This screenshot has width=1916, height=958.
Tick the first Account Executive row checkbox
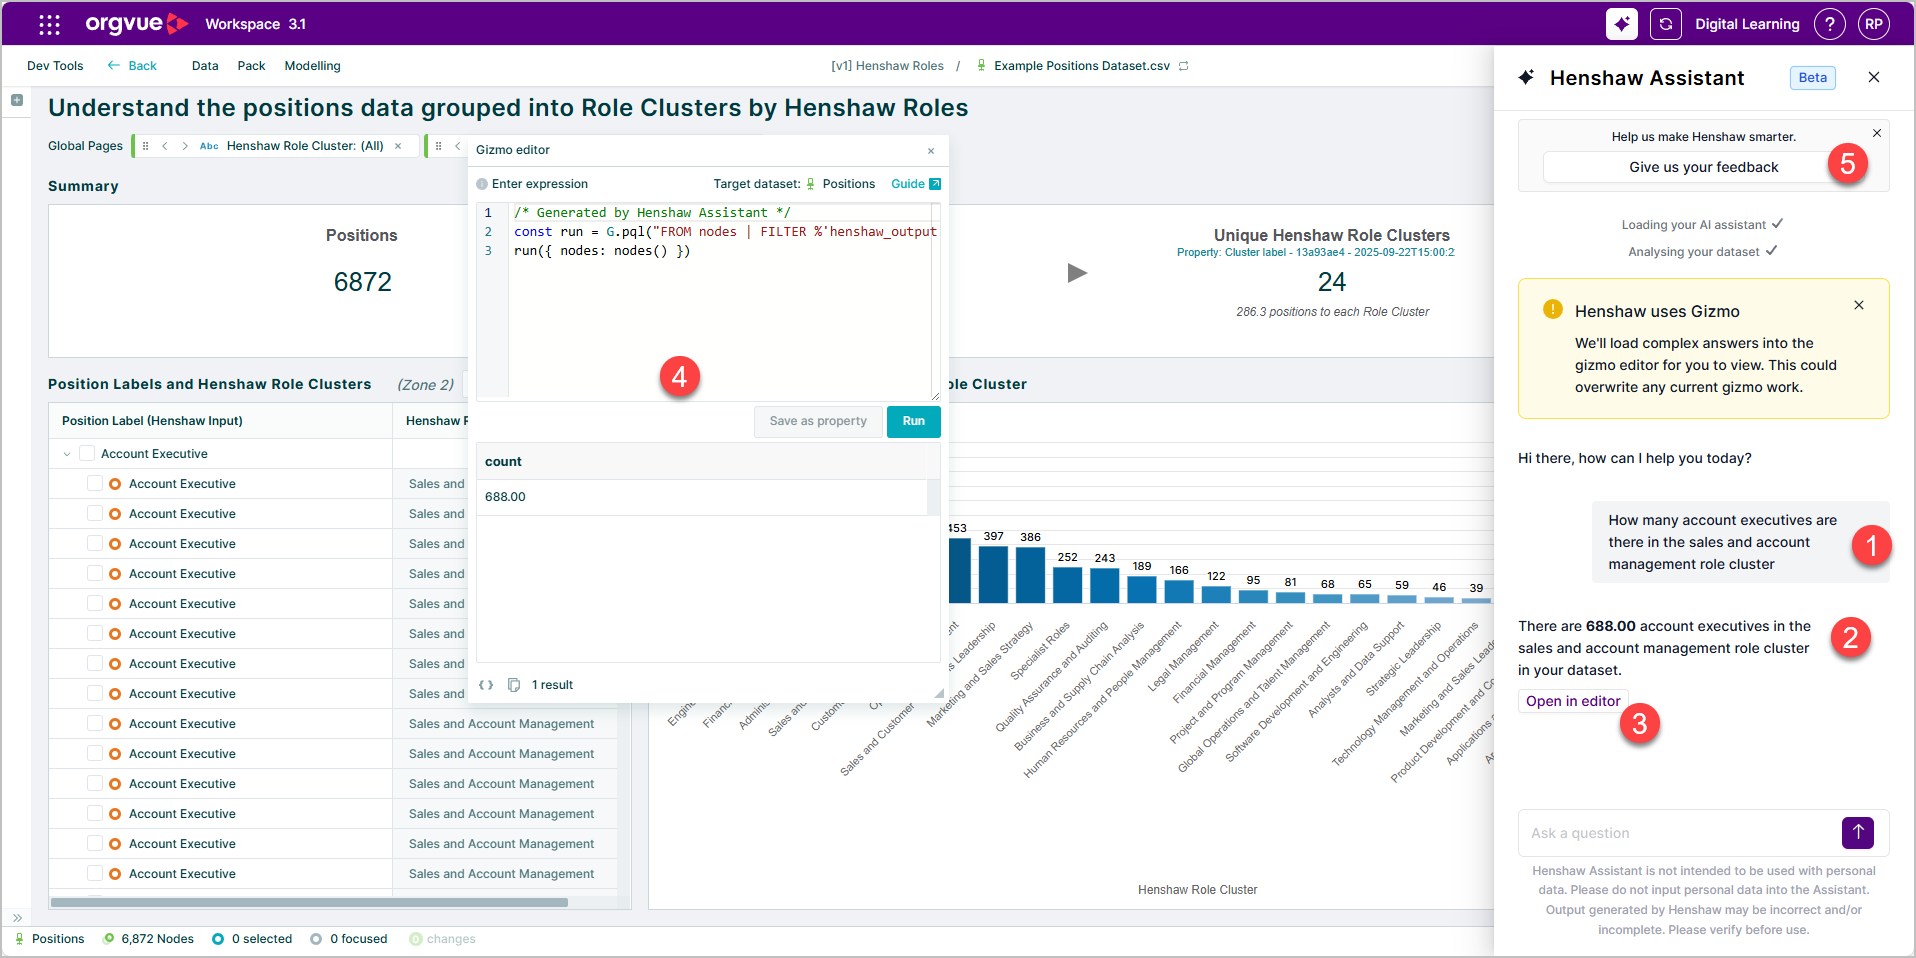(95, 484)
